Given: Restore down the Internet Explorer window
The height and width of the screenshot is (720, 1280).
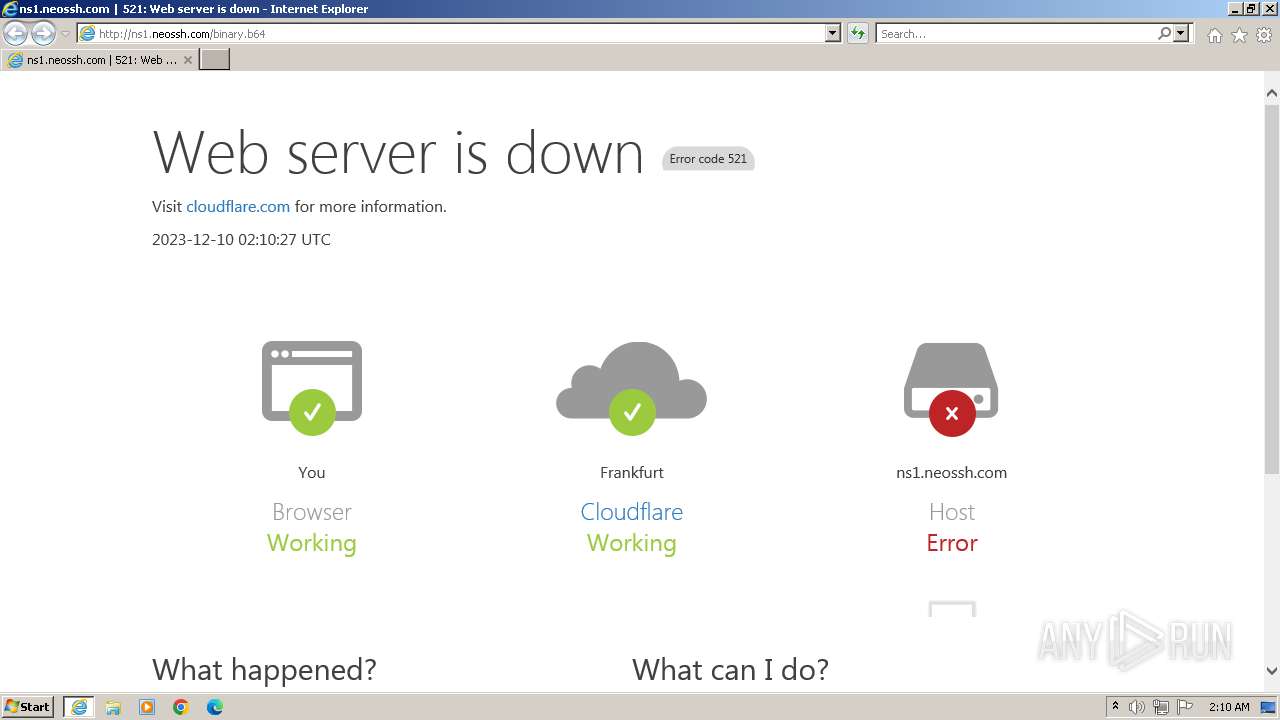Looking at the screenshot, I should click(1252, 9).
